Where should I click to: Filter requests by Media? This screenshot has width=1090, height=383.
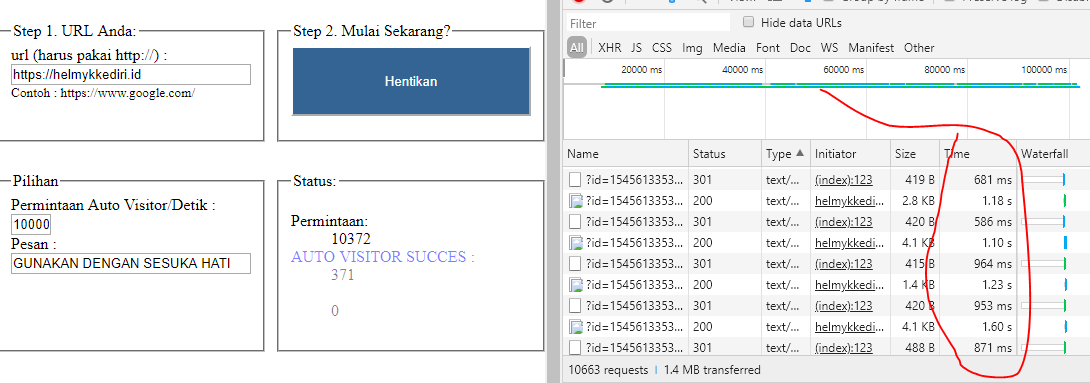pos(729,48)
